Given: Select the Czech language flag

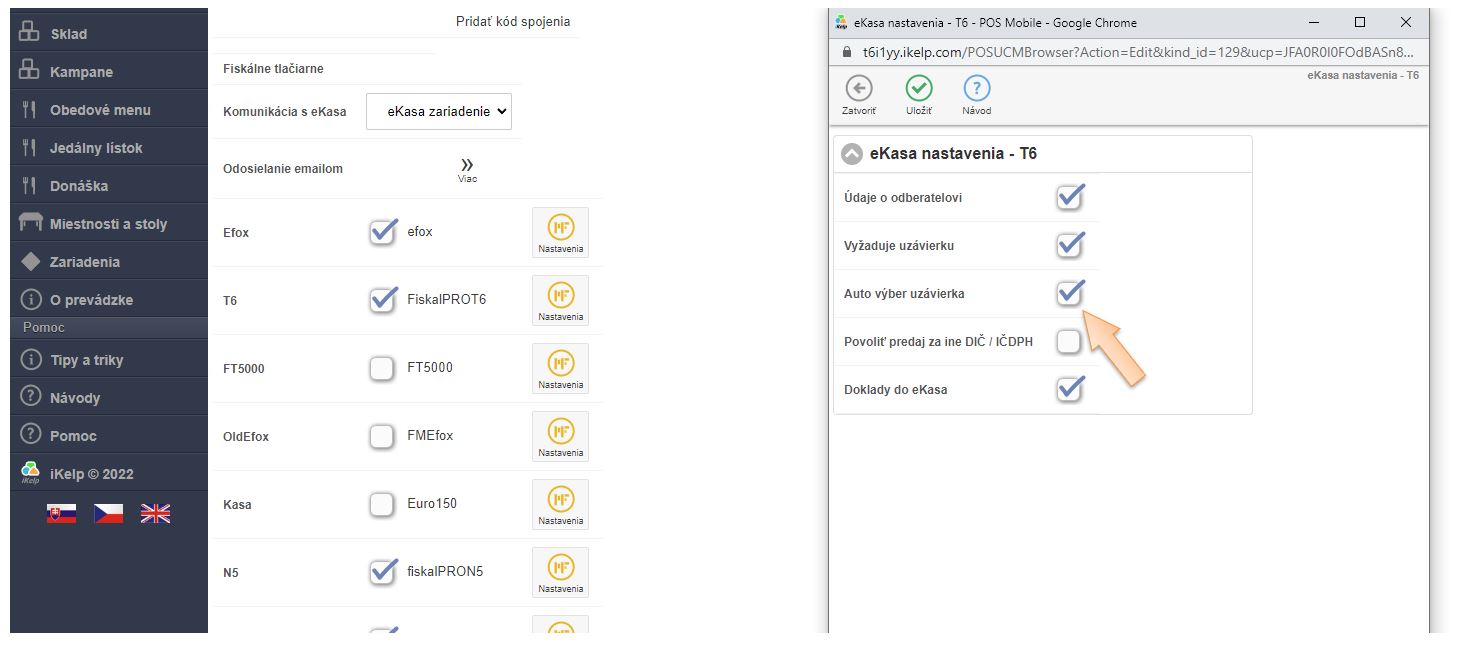Looking at the screenshot, I should (108, 513).
